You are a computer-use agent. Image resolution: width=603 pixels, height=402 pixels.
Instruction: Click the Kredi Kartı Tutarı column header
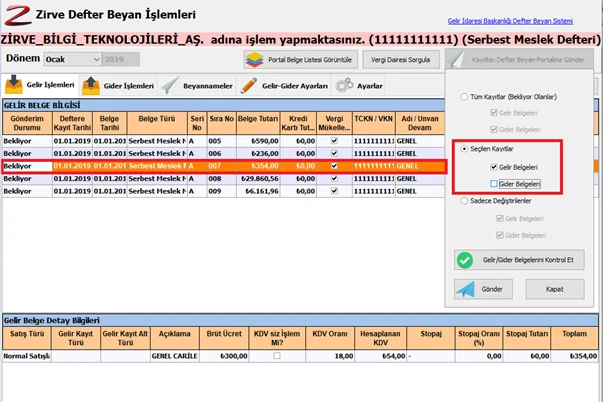[298, 123]
